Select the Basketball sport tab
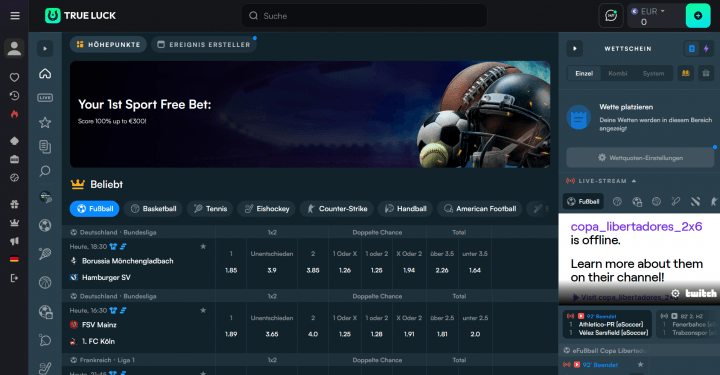 click(153, 208)
